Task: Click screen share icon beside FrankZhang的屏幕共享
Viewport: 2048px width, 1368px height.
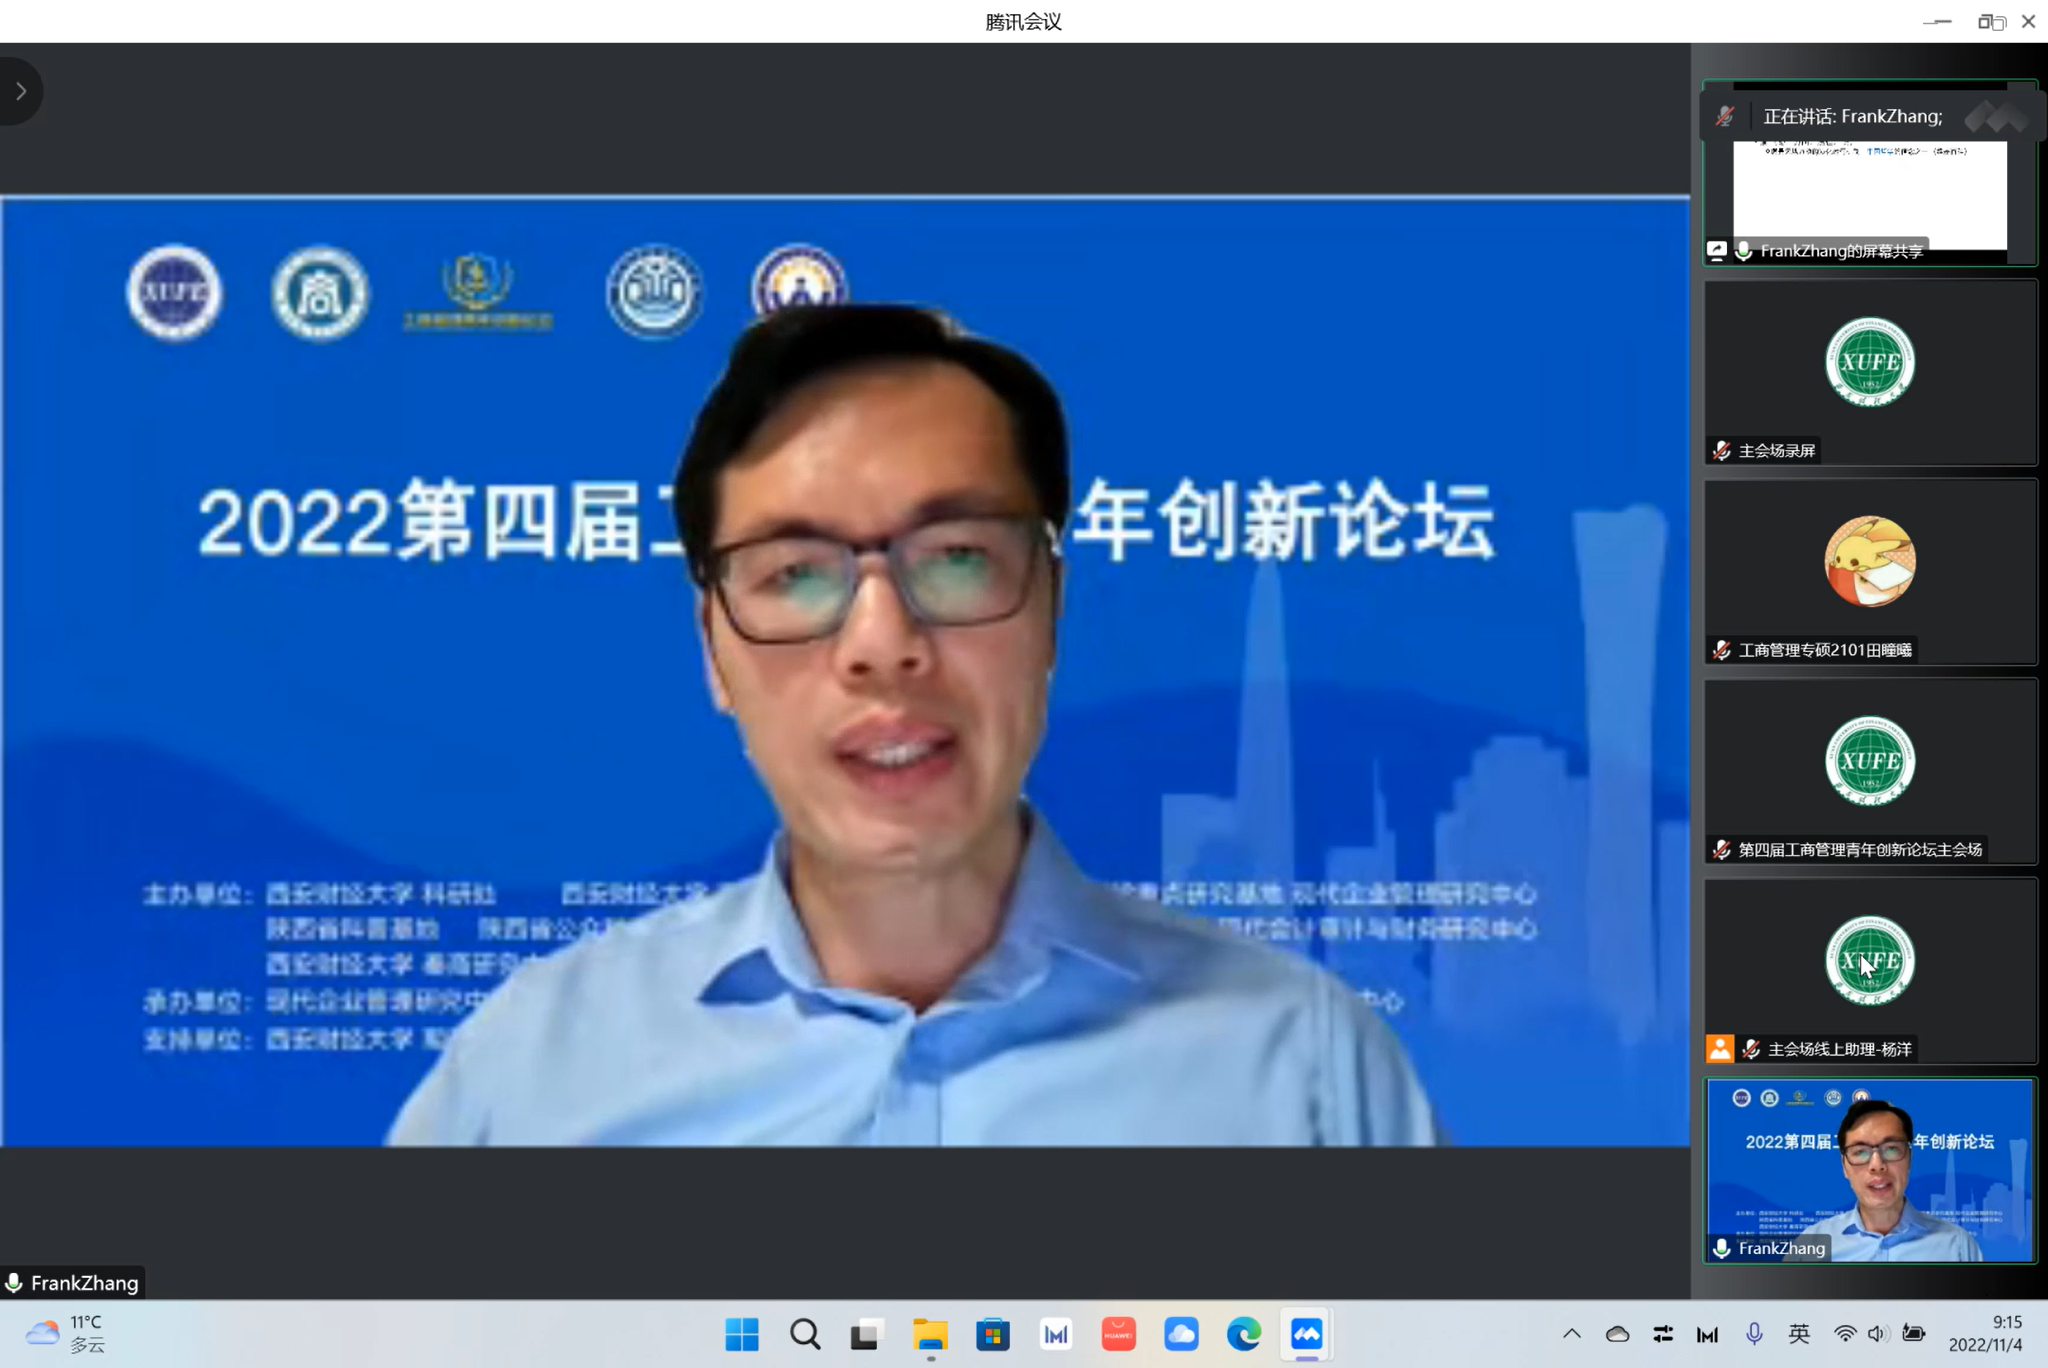Action: coord(1717,250)
